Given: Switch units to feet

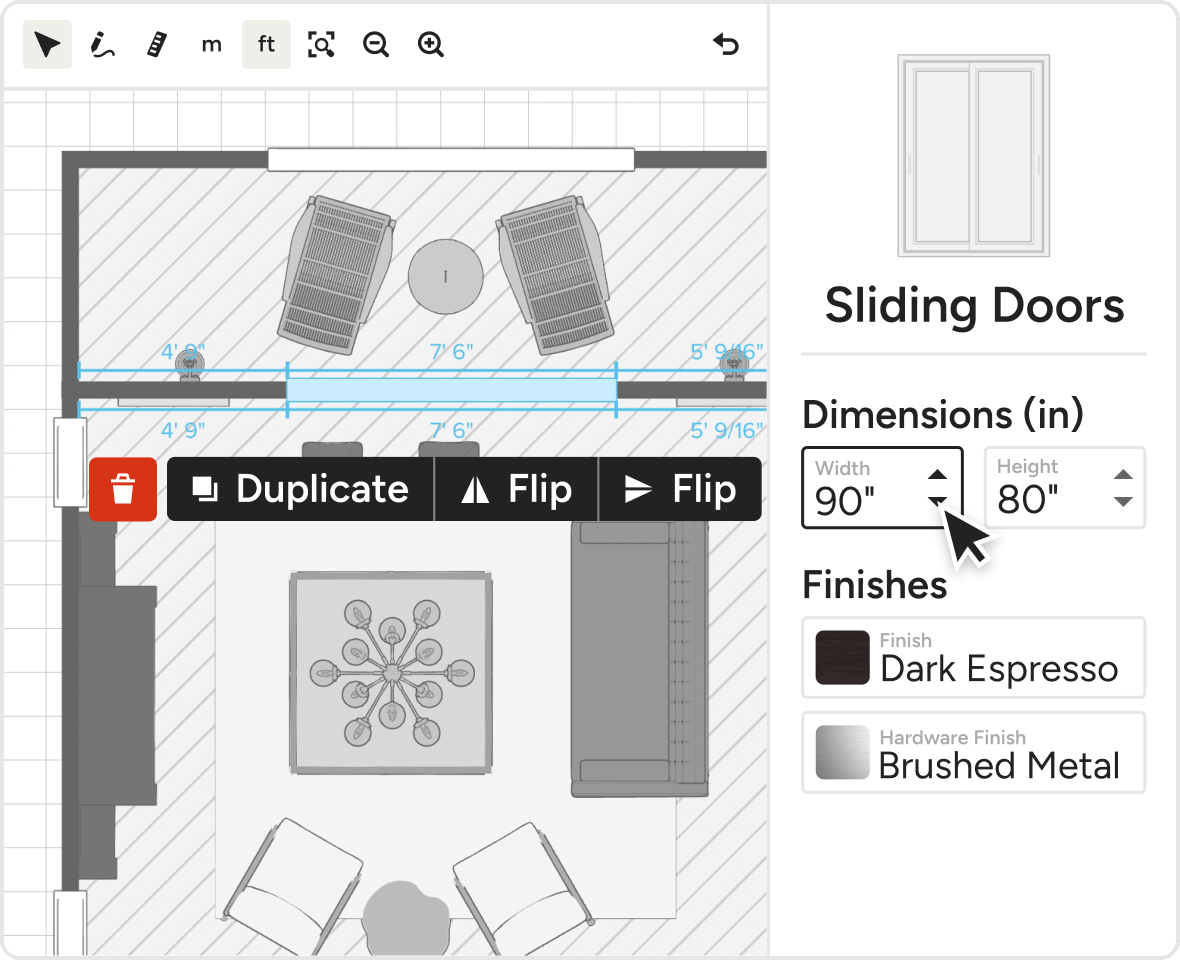Looking at the screenshot, I should click(x=266, y=45).
